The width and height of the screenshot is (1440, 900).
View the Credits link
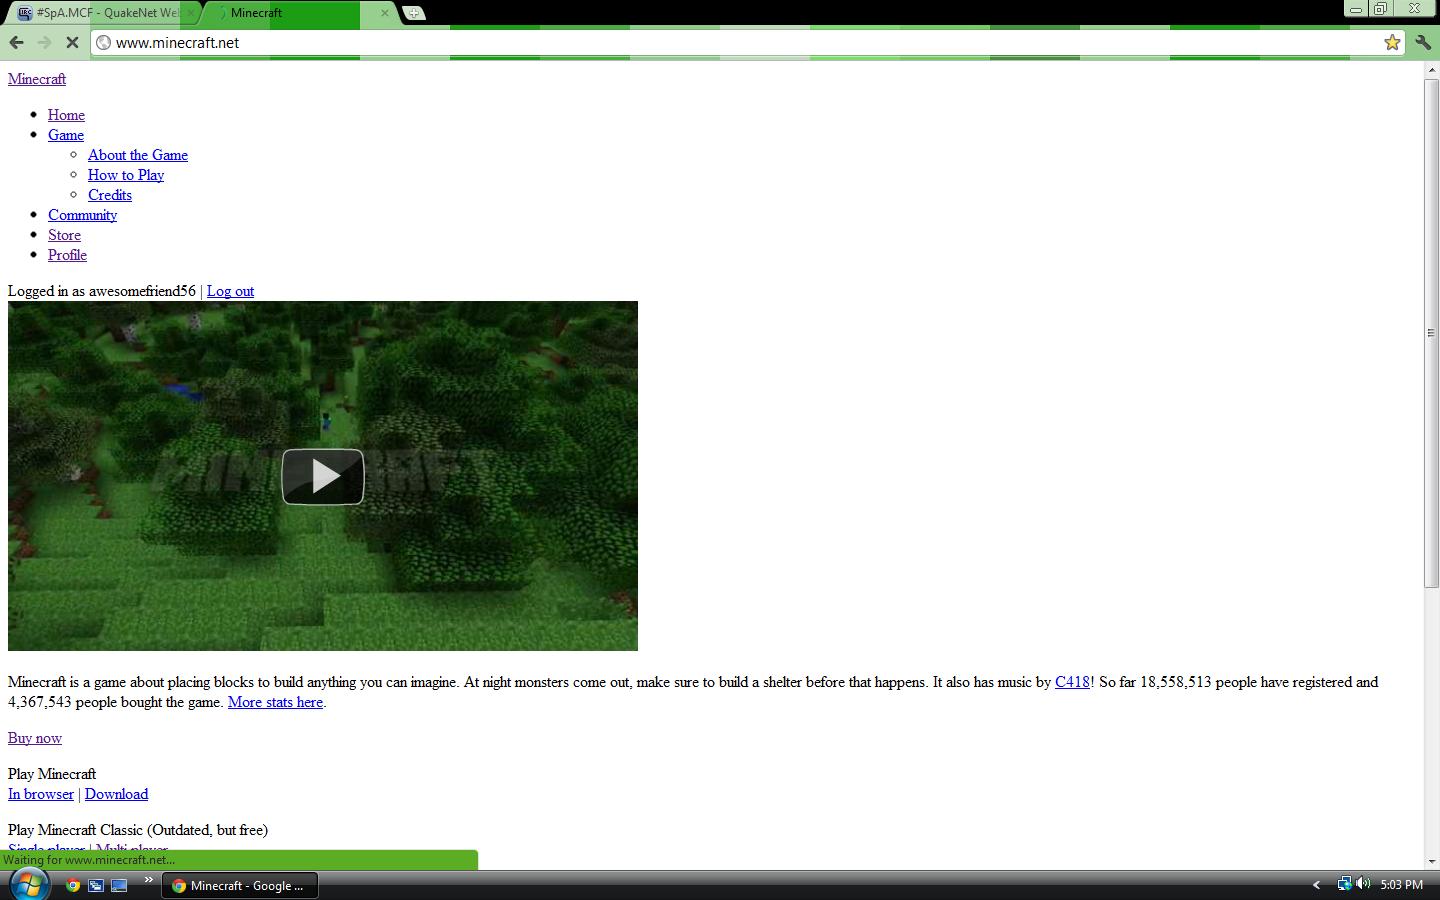pyautogui.click(x=110, y=195)
